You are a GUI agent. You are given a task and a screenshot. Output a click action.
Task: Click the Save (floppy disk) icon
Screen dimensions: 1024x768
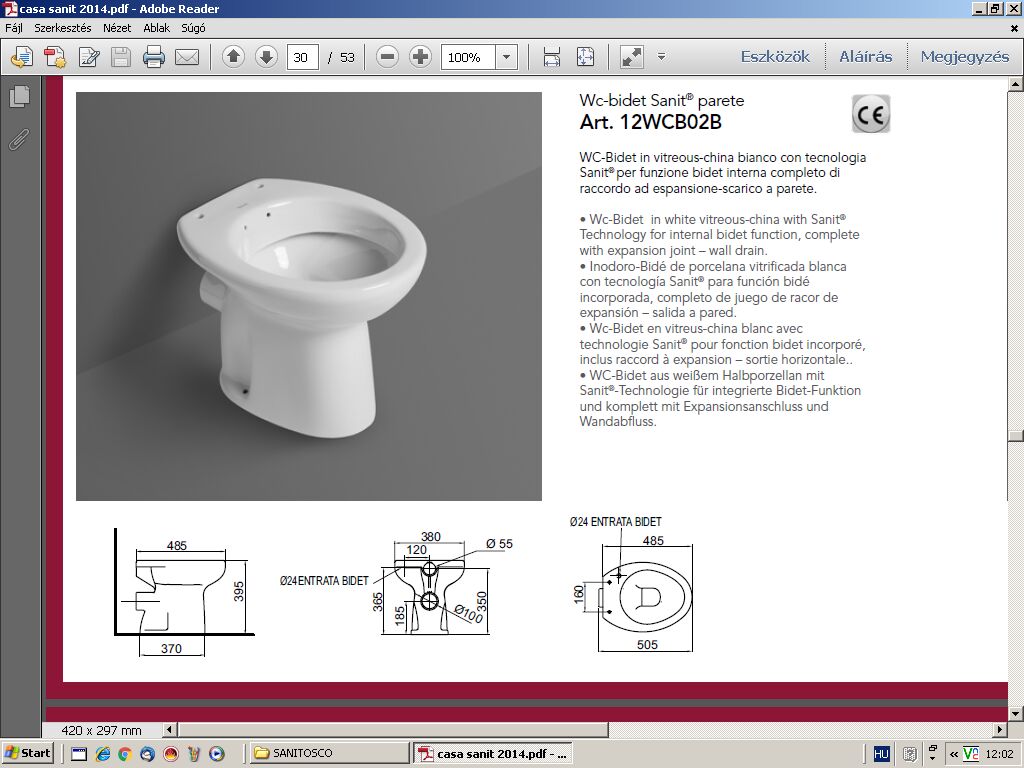coord(121,57)
